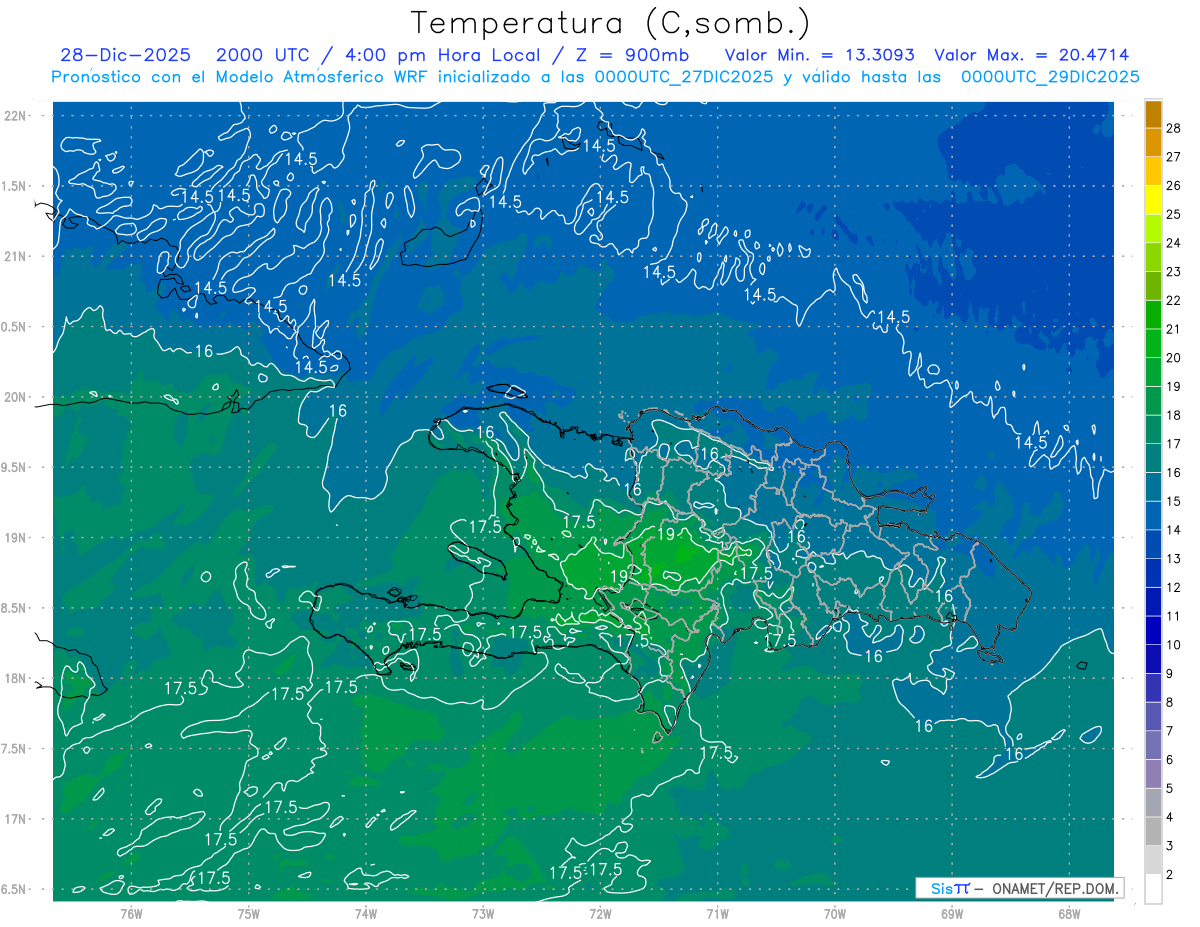Select the initialization stamp "0000UTC_27DIC2025"
The width and height of the screenshot is (1200, 927).
[x=683, y=77]
